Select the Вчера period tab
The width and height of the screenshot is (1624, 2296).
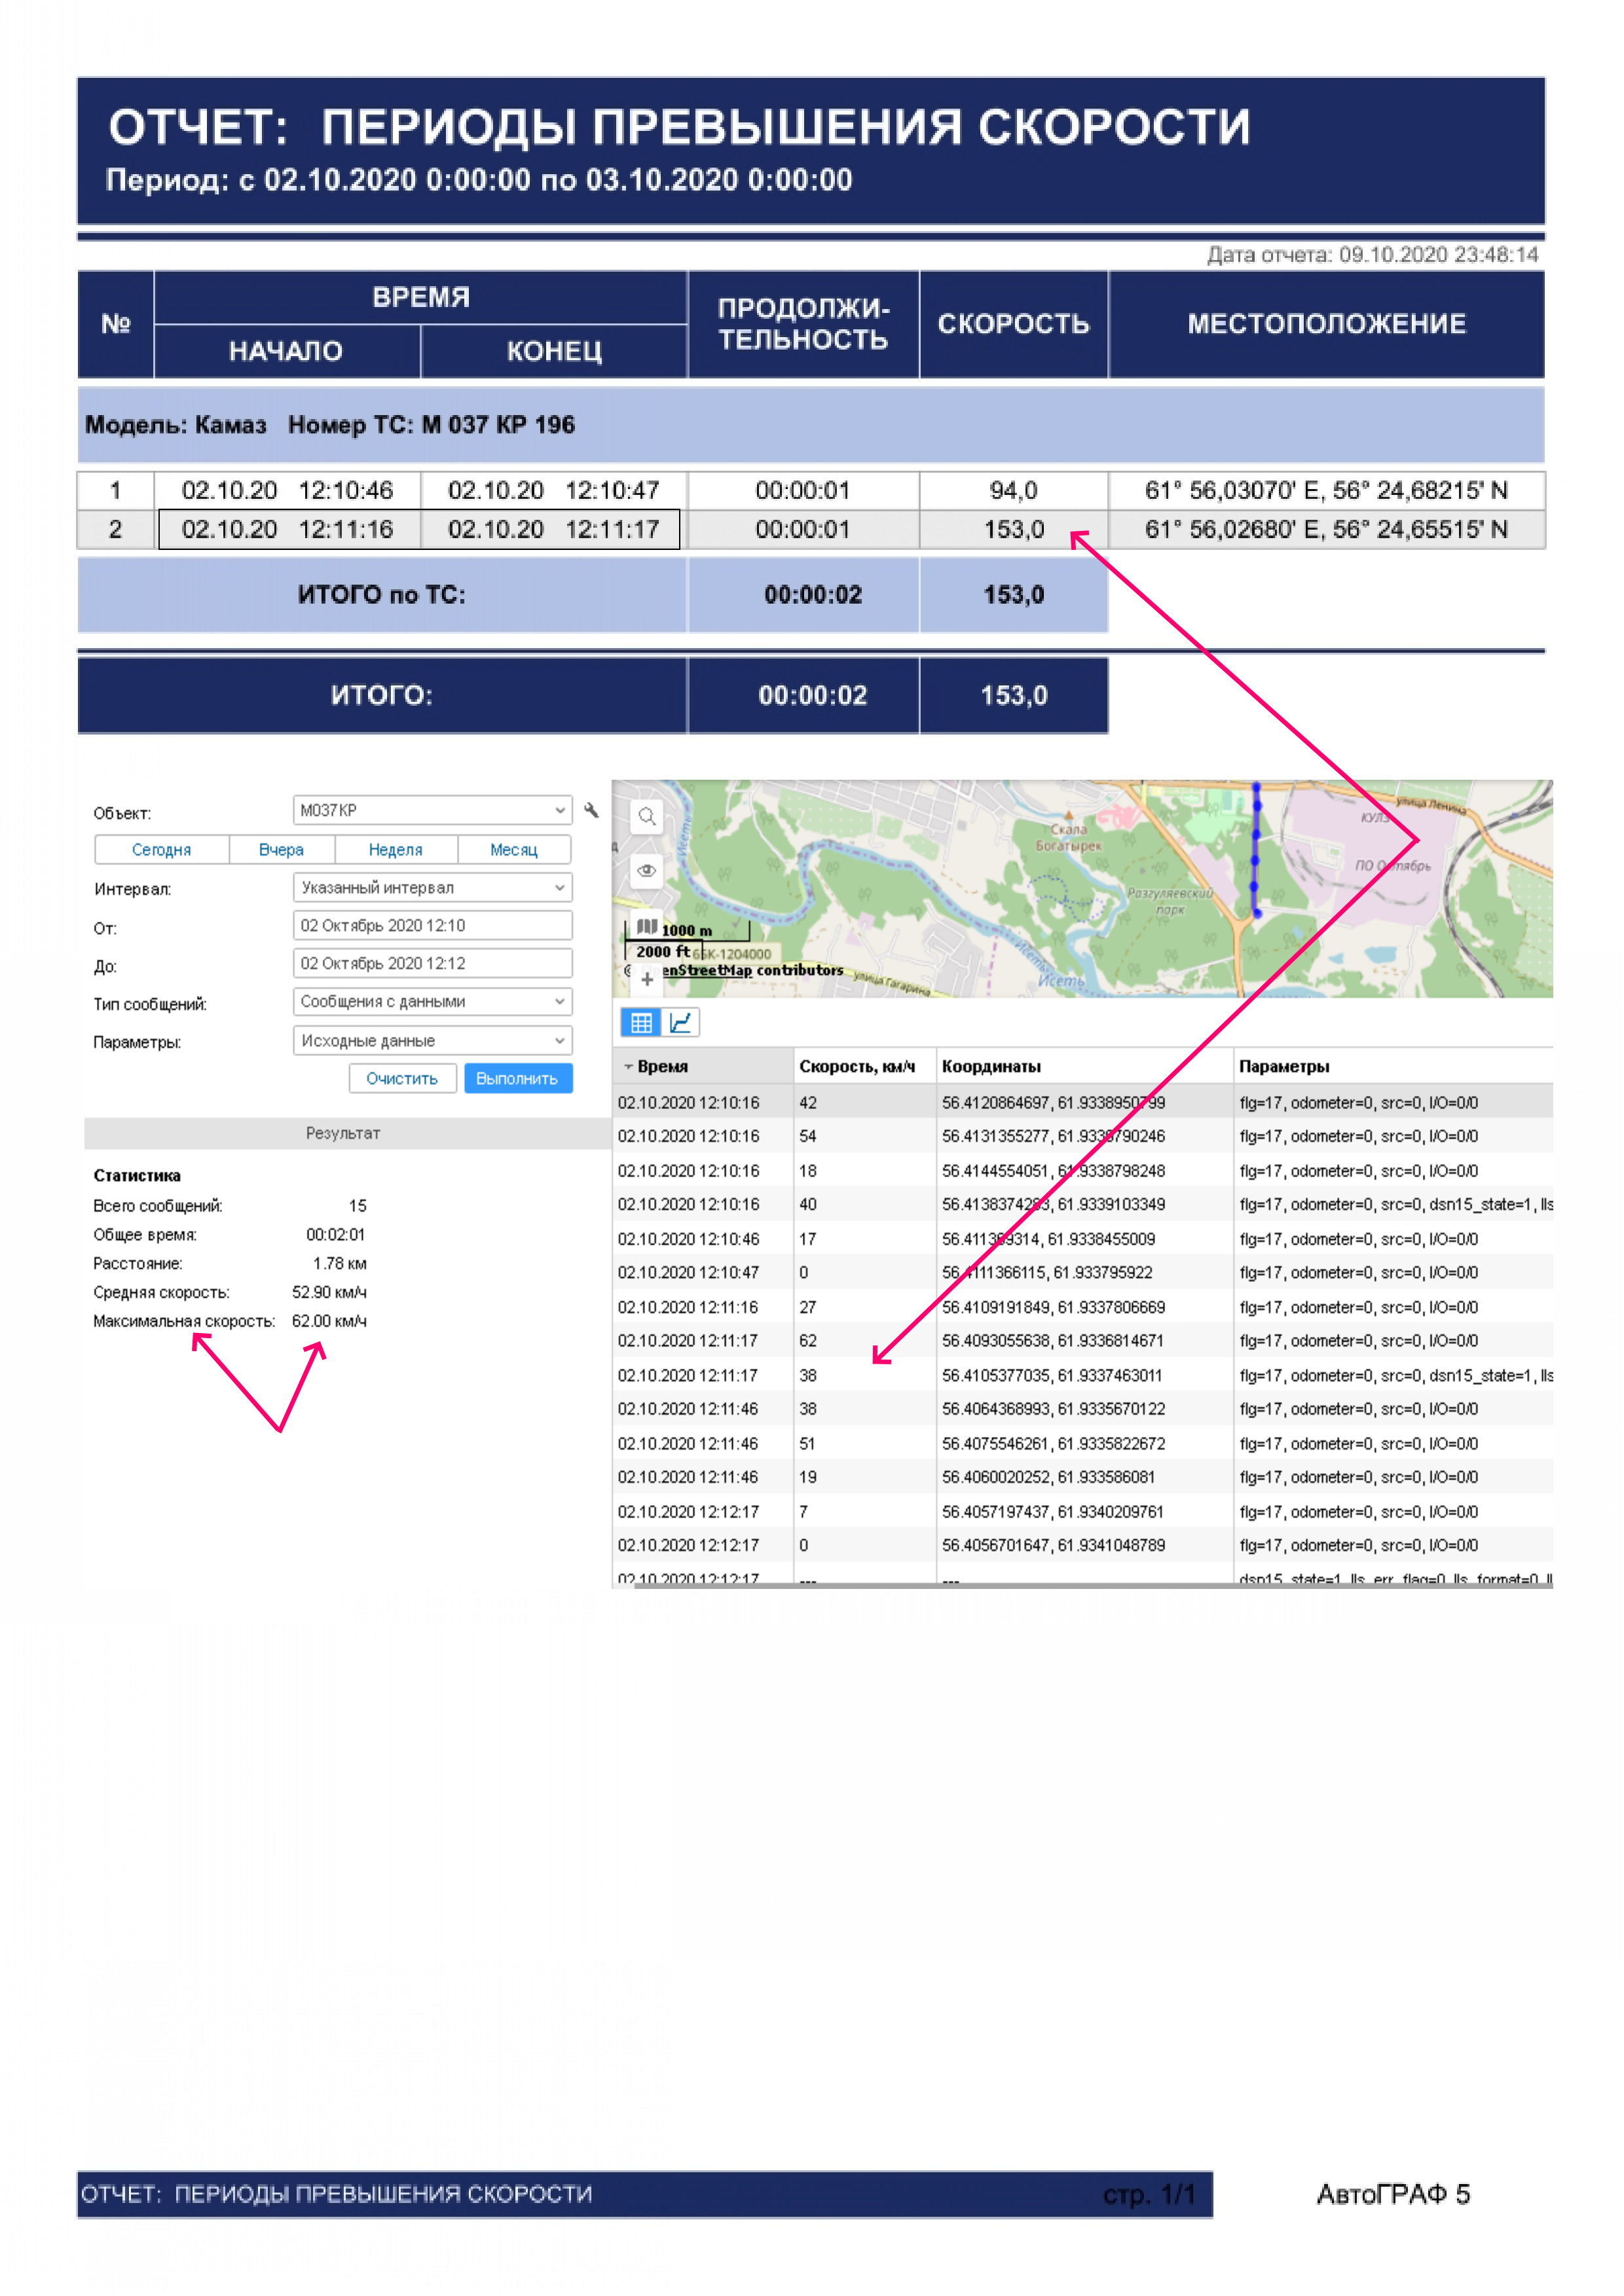[281, 850]
